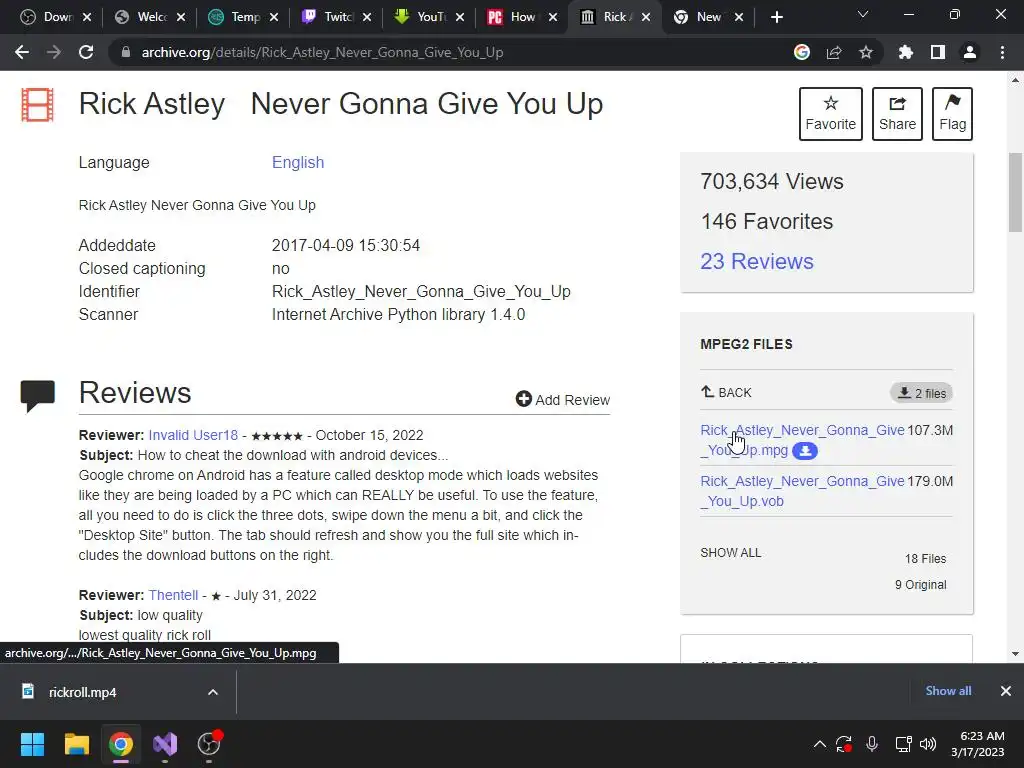This screenshot has width=1024, height=768.
Task: Switch to the Welcome tab
Action: (x=150, y=17)
